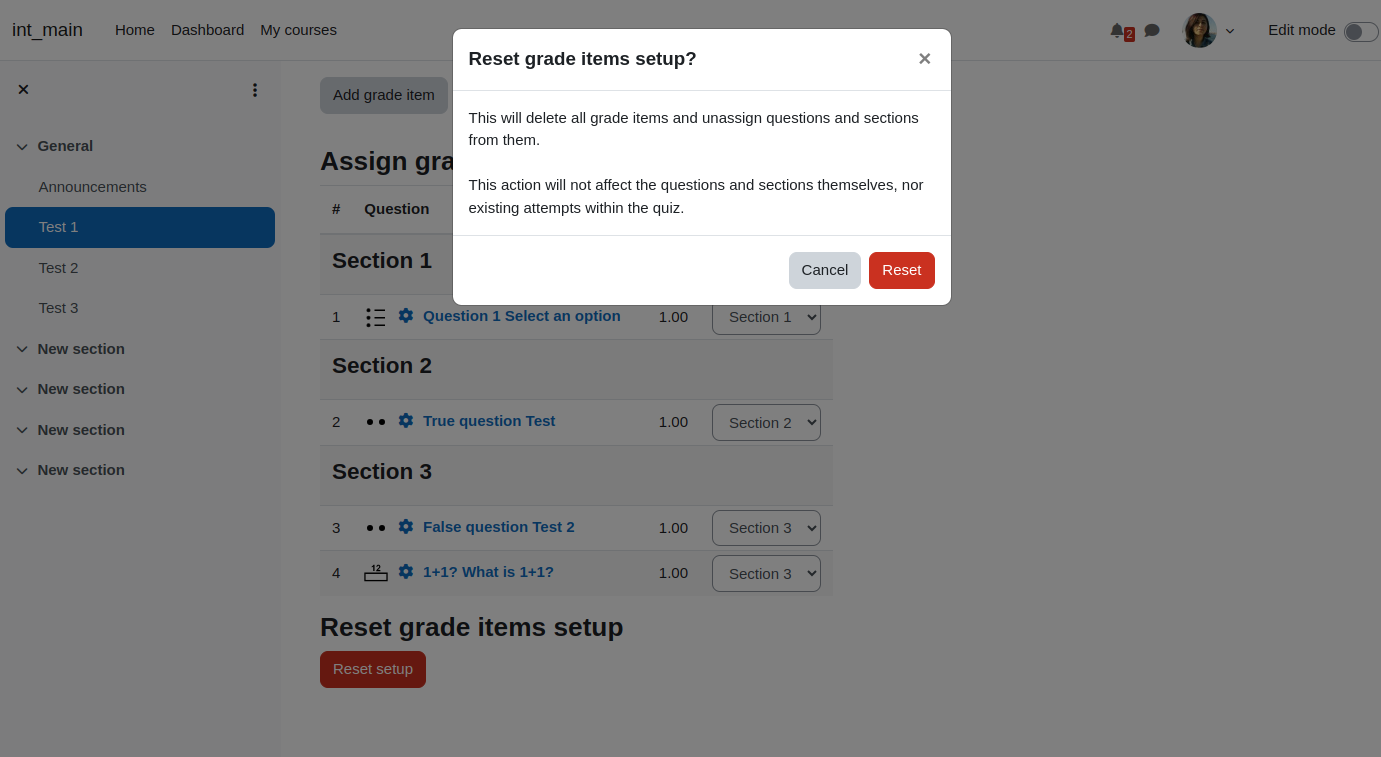
Task: Open grade item dropdown for 1+1? question
Action: point(766,573)
